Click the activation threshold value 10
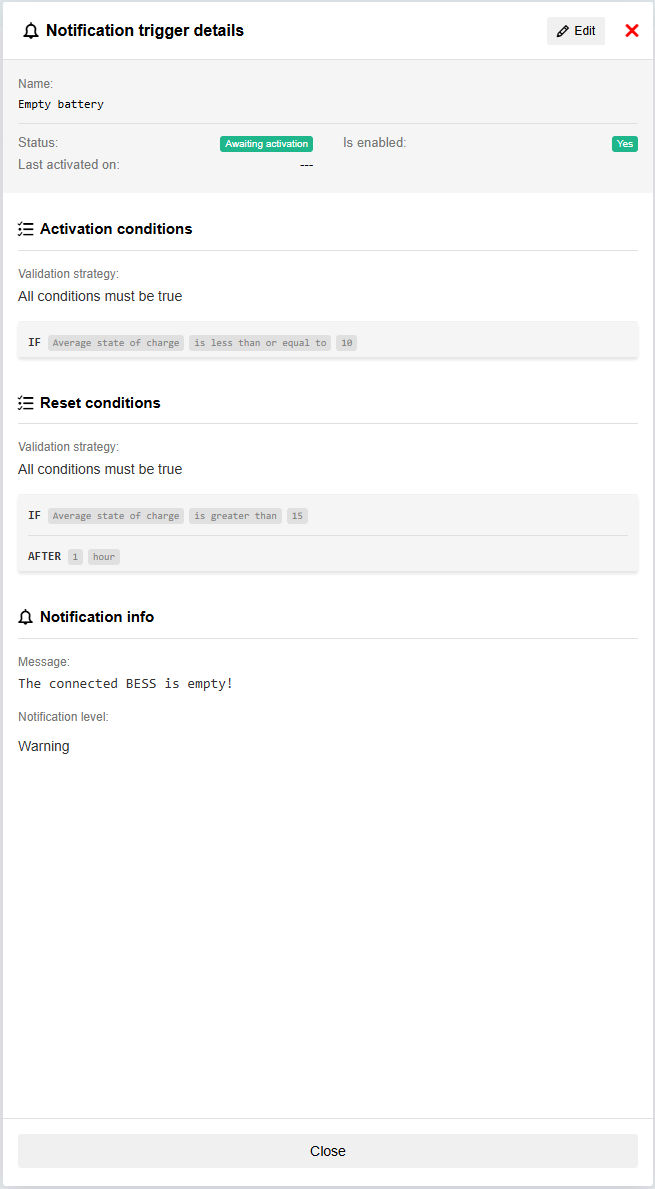Viewport: 655px width, 1189px height. coord(347,343)
